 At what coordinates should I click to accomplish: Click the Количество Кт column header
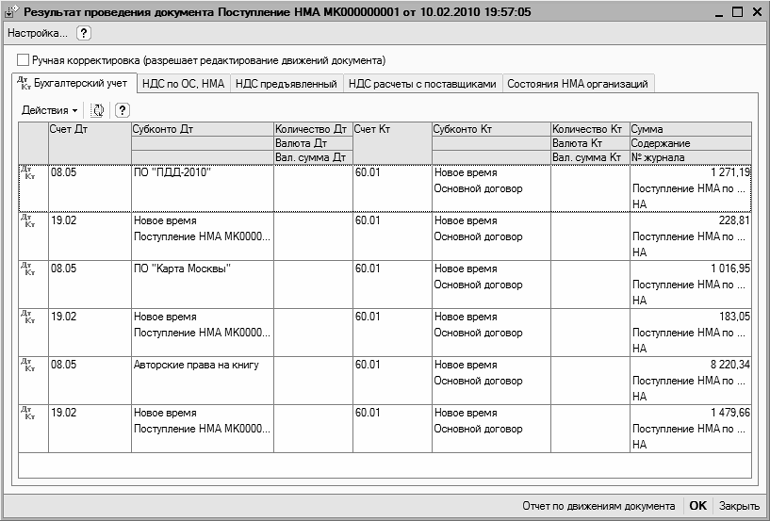click(590, 129)
